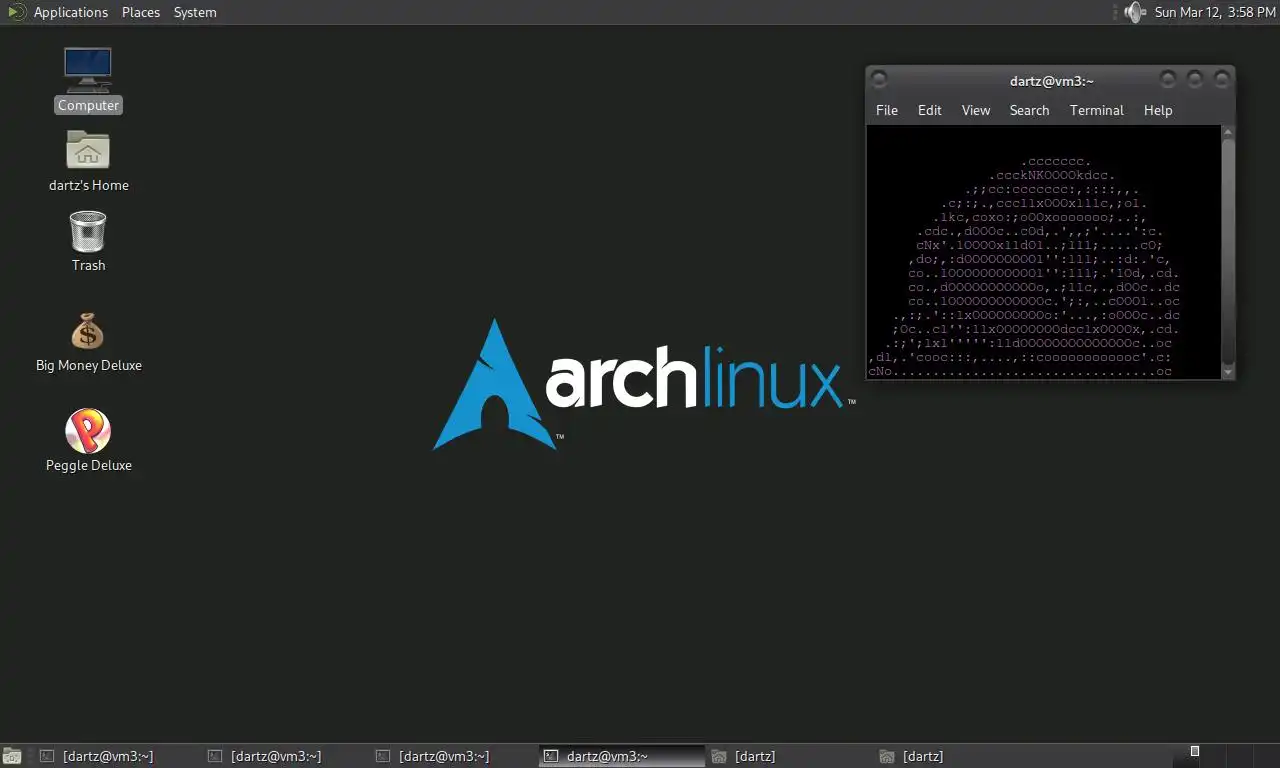Screen dimensions: 1280x768
Task: Open the Applications menu
Action: point(70,12)
